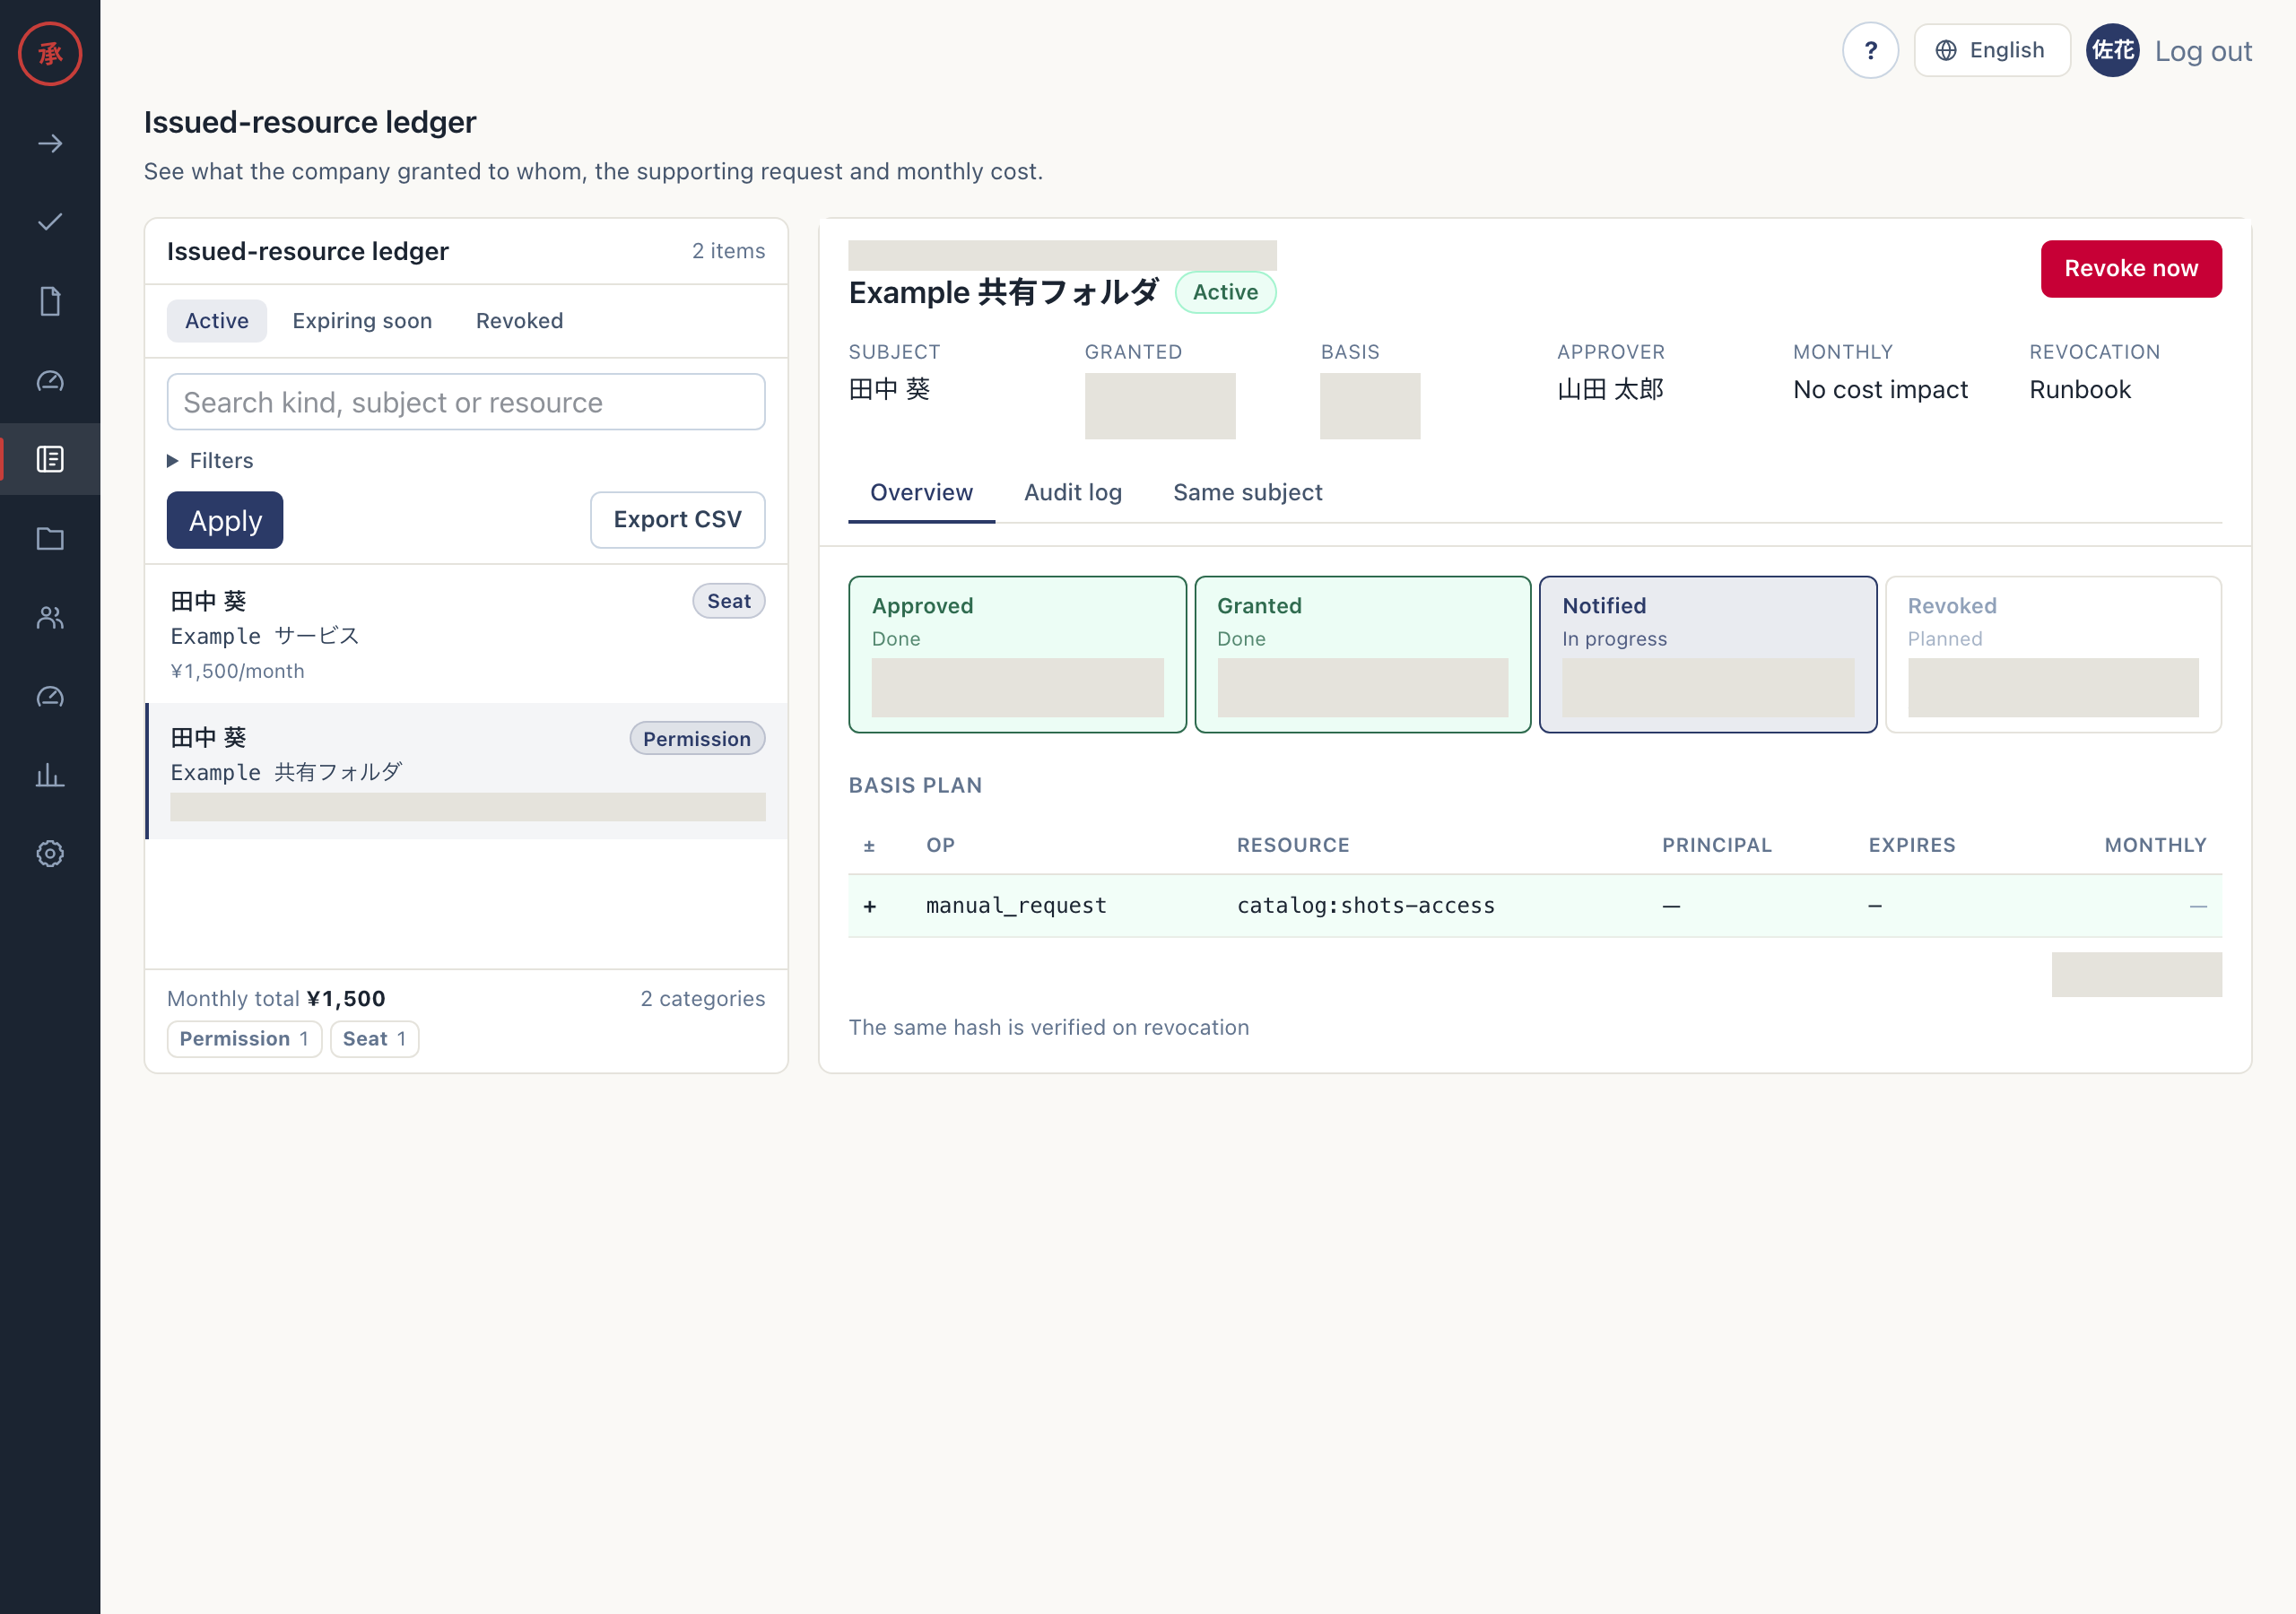Select the ledger icon in sidebar
2296x1614 pixels.
point(50,459)
